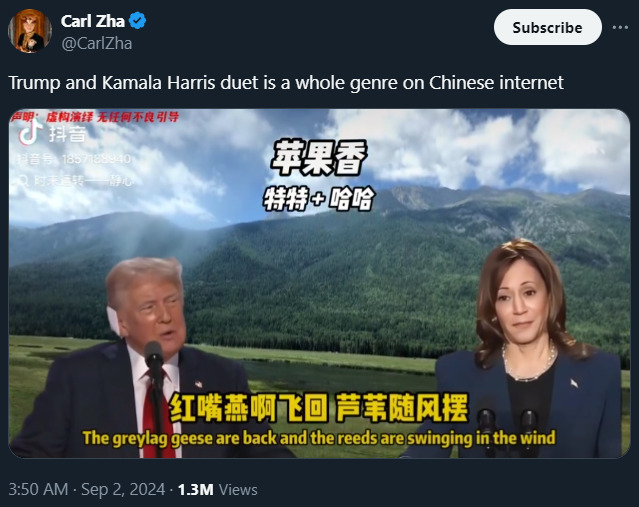Click the English greylag geese subtitle

point(319,438)
